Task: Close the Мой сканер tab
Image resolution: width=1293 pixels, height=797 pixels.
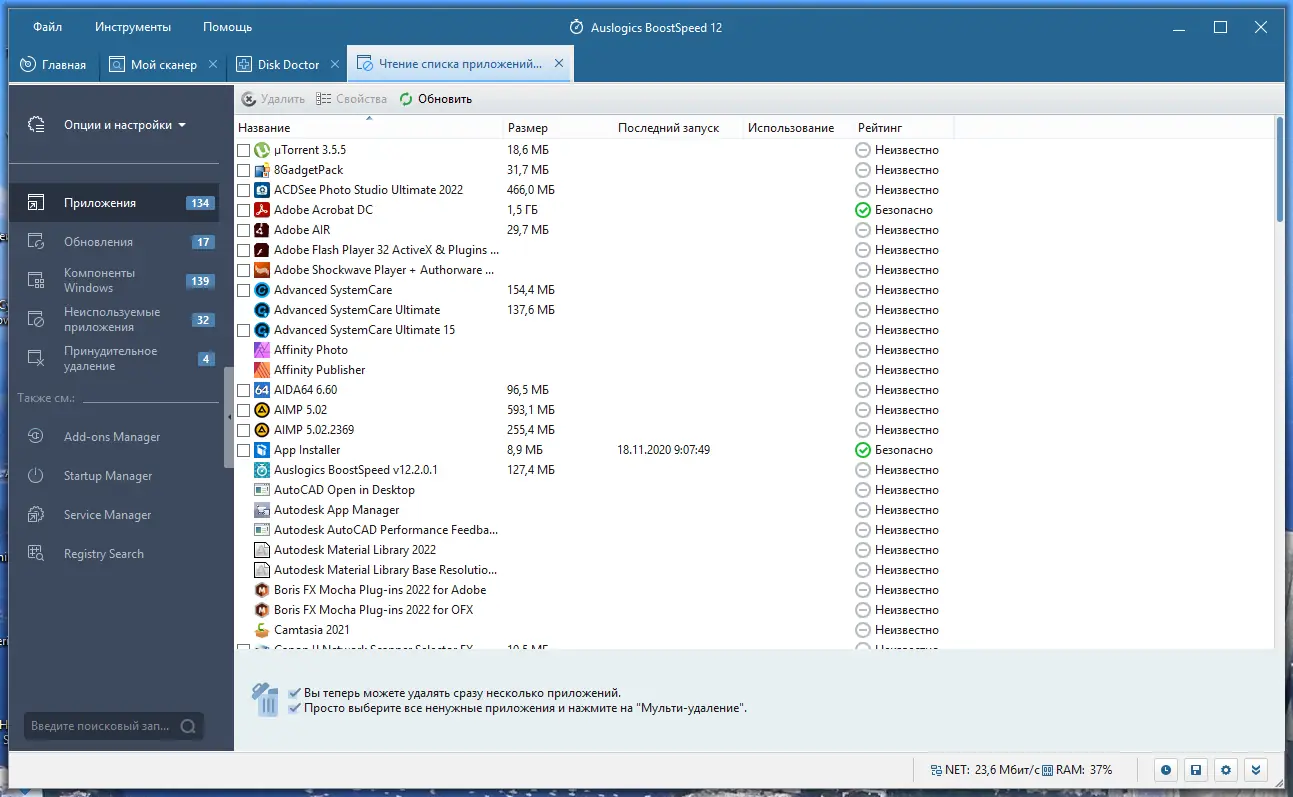Action: [x=213, y=65]
